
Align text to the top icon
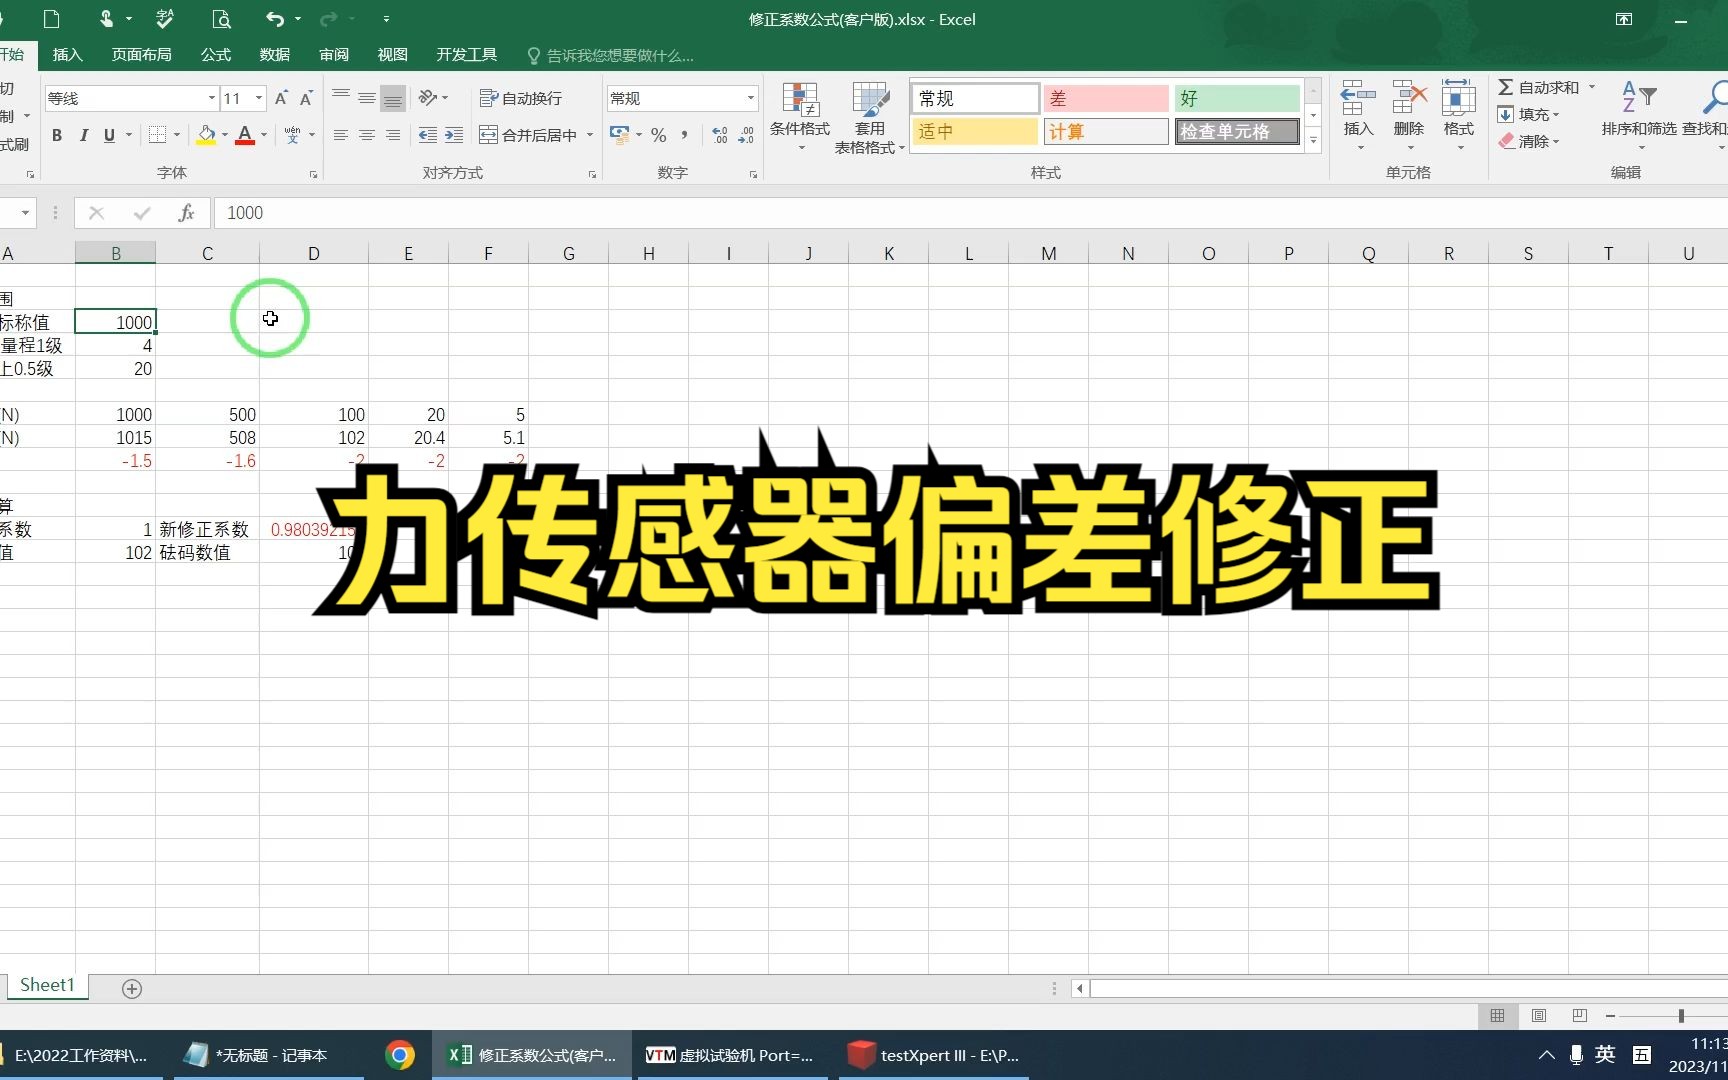tap(341, 97)
